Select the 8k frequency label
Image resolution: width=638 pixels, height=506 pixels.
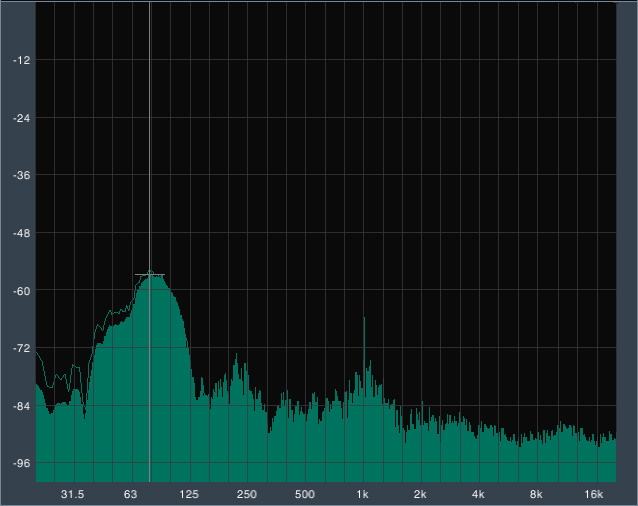536,494
